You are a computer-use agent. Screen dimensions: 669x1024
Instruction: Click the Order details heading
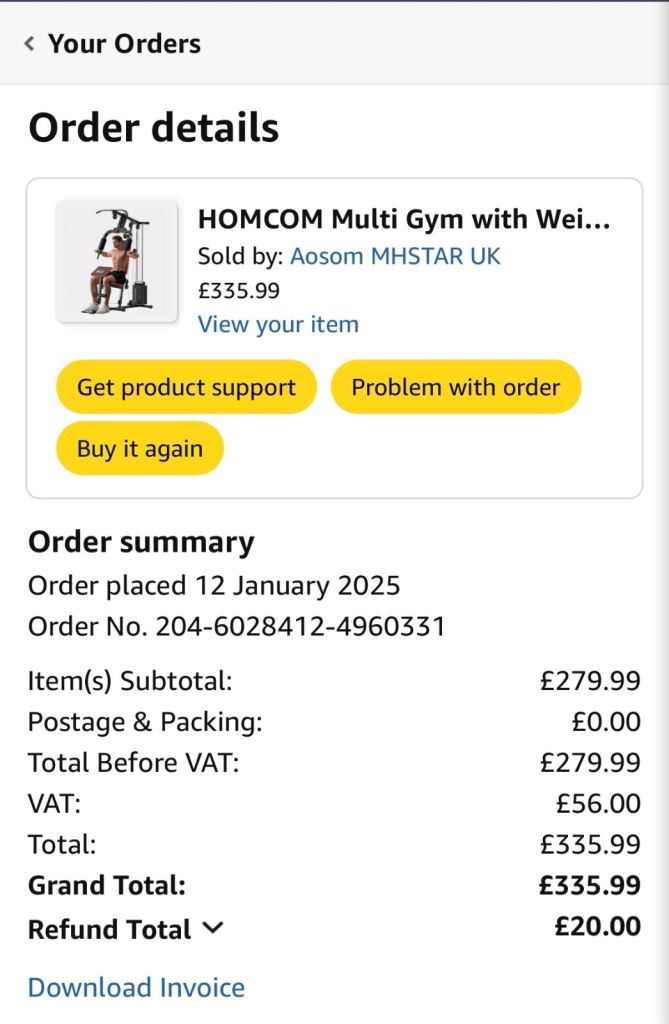tap(154, 127)
